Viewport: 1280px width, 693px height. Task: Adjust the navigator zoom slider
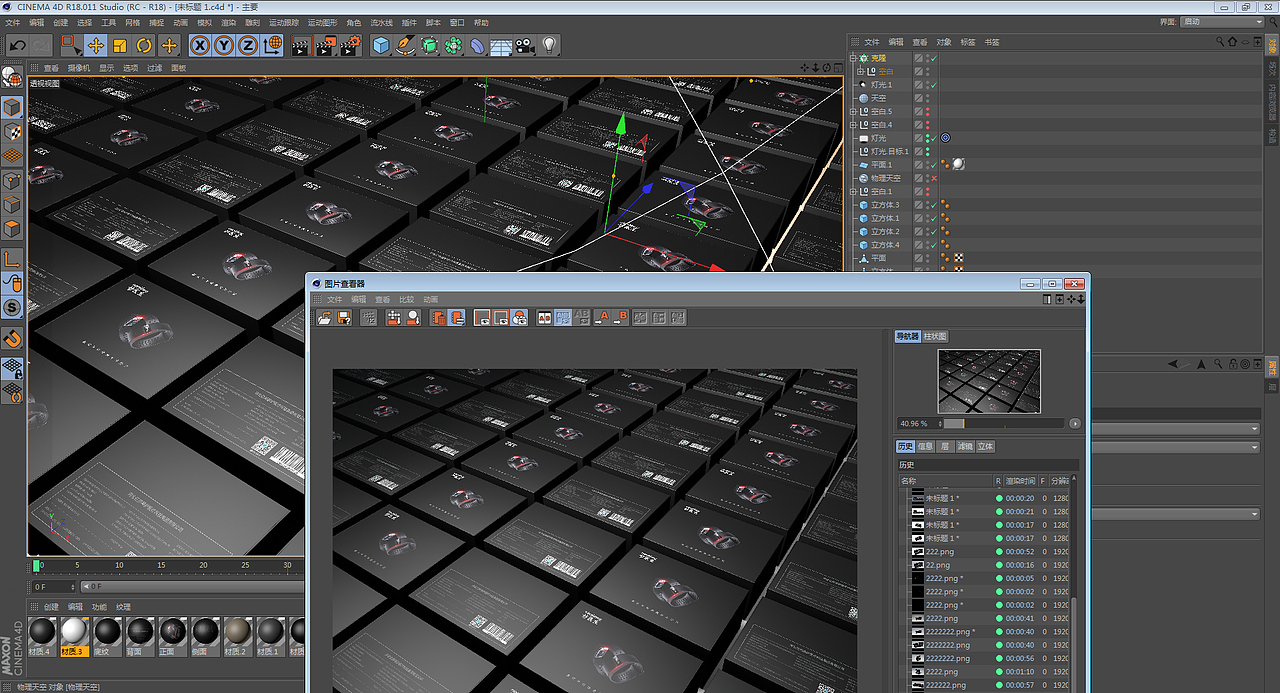pyautogui.click(x=1002, y=423)
